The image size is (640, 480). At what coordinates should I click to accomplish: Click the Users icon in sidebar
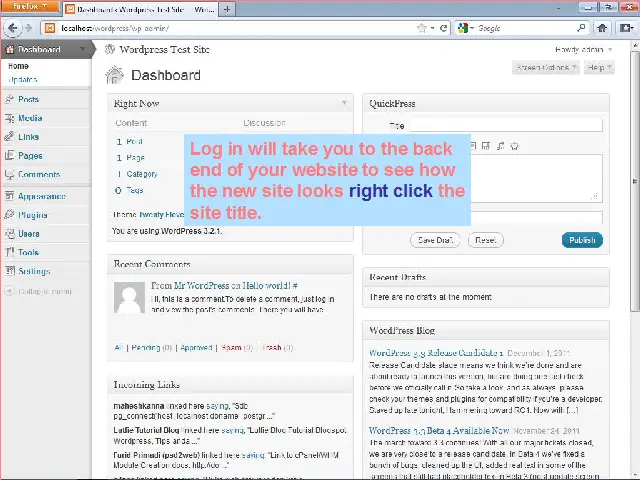tap(9, 233)
